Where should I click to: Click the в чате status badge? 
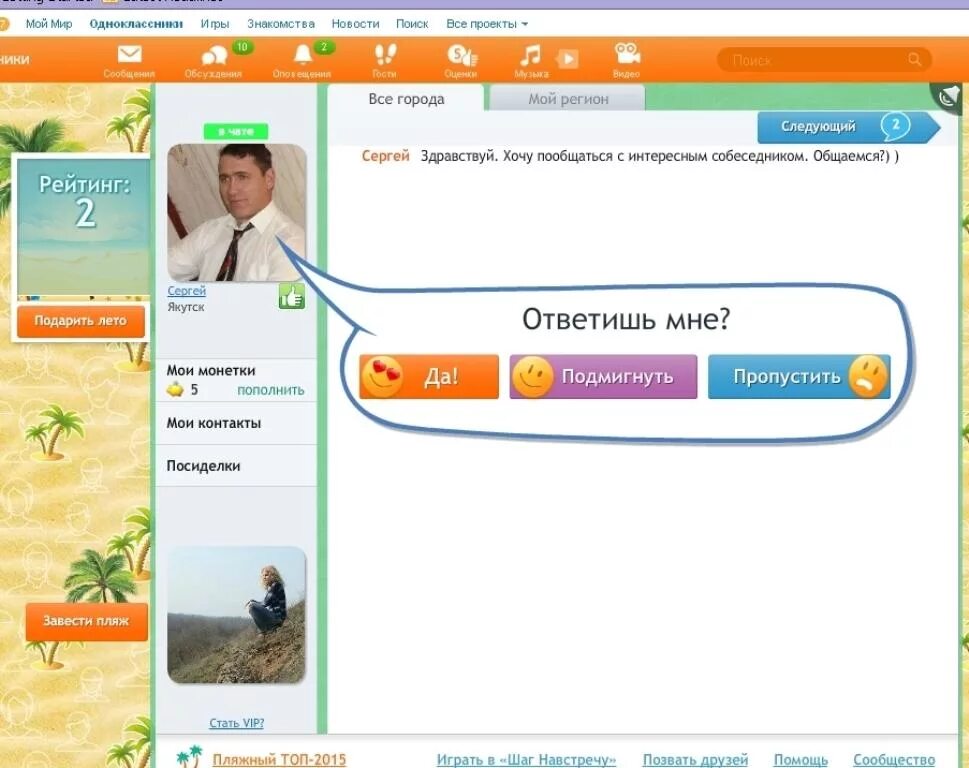(236, 131)
